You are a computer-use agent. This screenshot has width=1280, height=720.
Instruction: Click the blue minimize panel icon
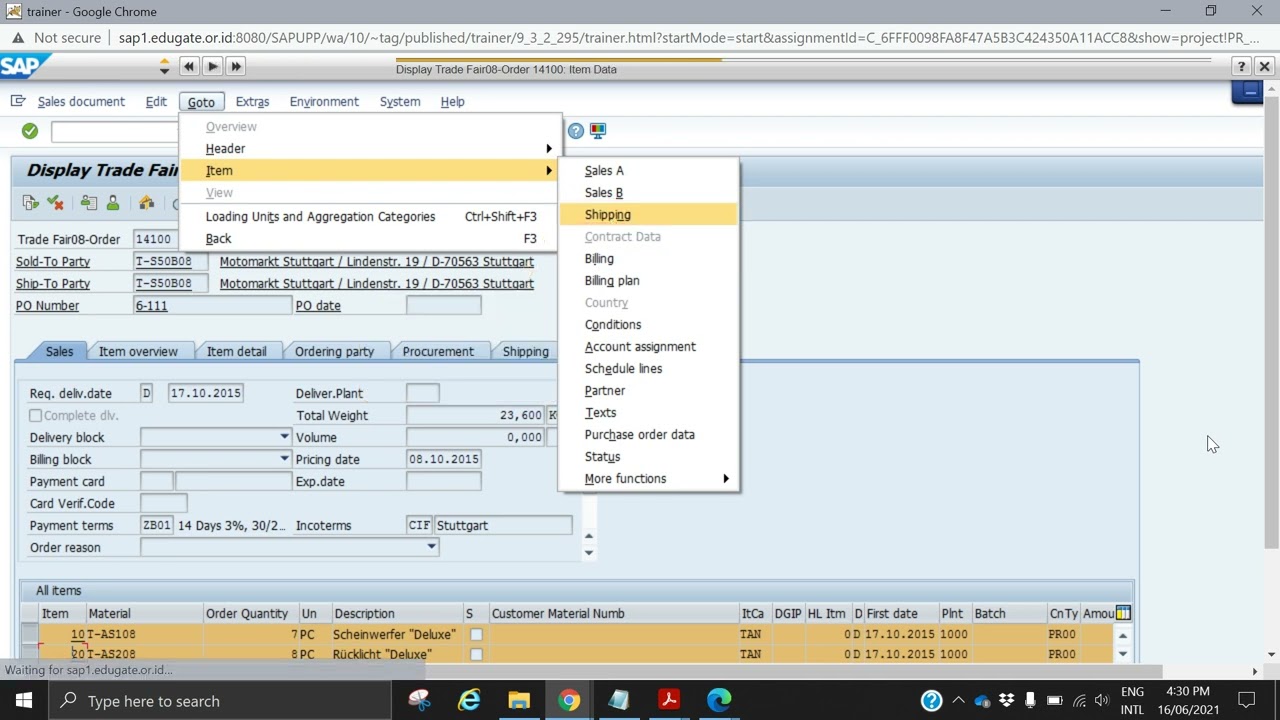tap(1248, 92)
